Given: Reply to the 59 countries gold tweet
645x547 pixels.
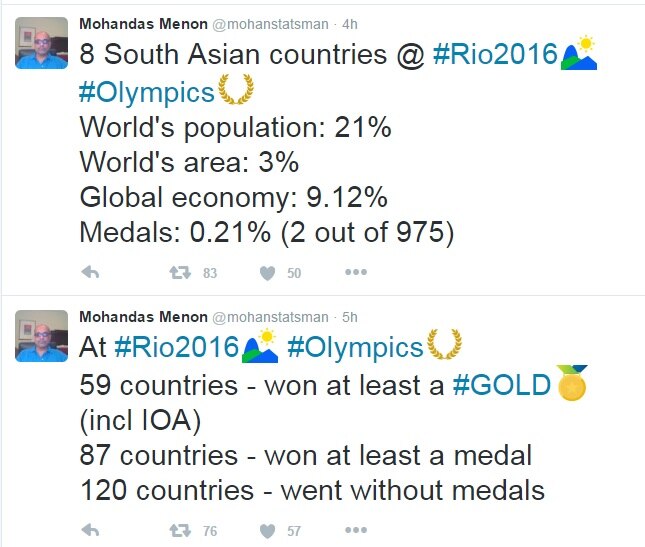Looking at the screenshot, I should [x=90, y=530].
